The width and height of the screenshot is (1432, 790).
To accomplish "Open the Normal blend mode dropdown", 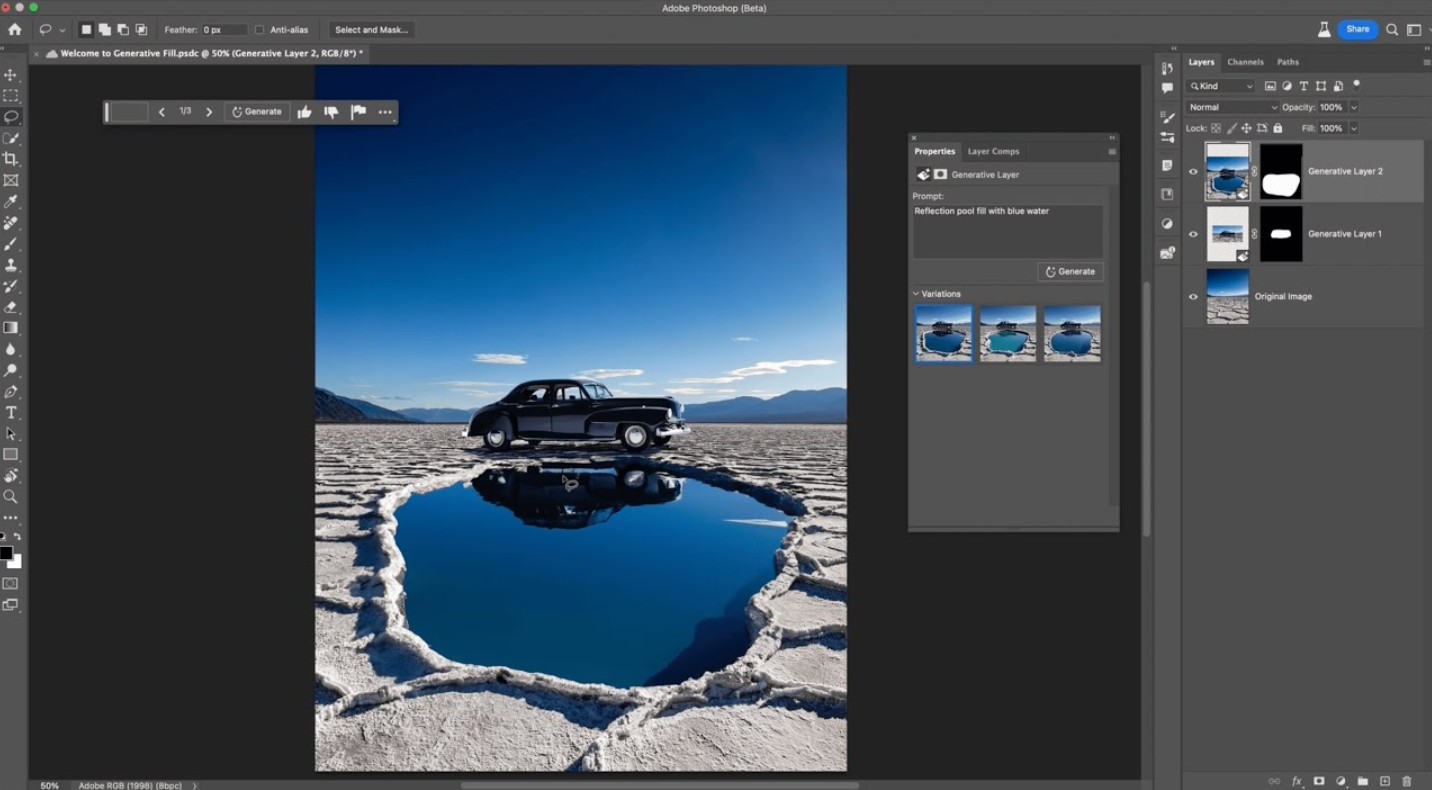I will [x=1232, y=107].
